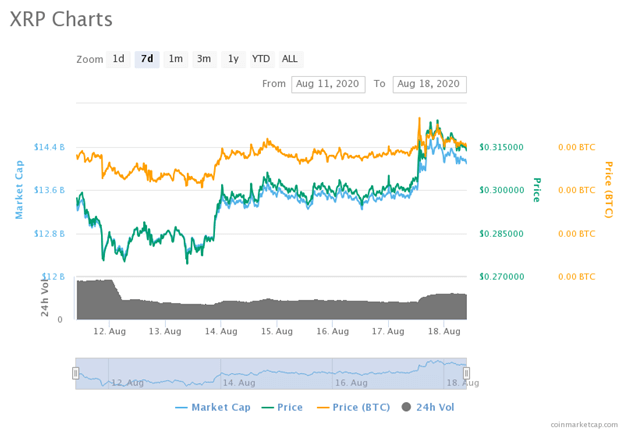628x433 pixels.
Task: Click the 13. Aug x-axis label
Action: 165,331
